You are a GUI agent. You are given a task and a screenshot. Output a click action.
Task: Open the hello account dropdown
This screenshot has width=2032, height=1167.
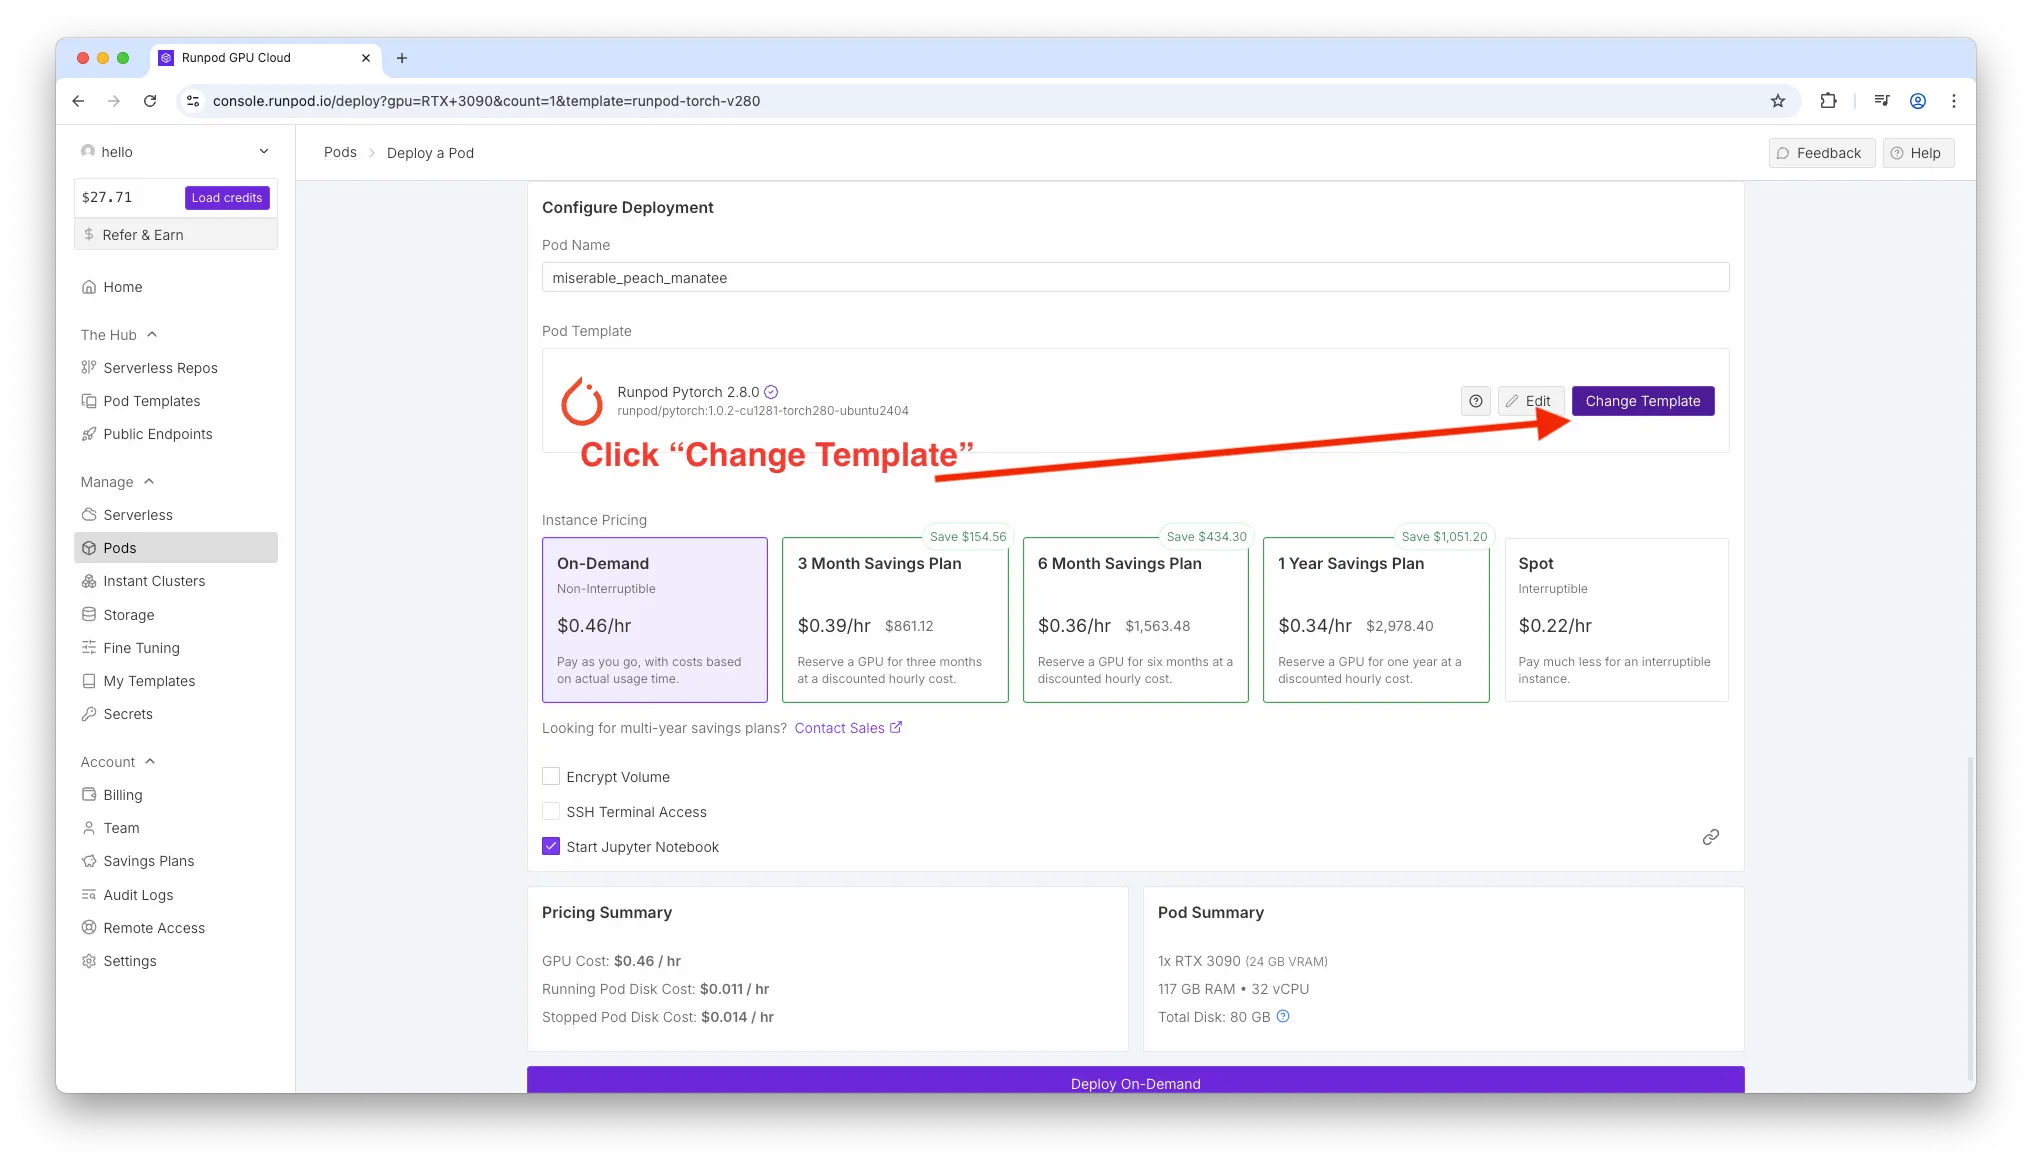pyautogui.click(x=176, y=152)
